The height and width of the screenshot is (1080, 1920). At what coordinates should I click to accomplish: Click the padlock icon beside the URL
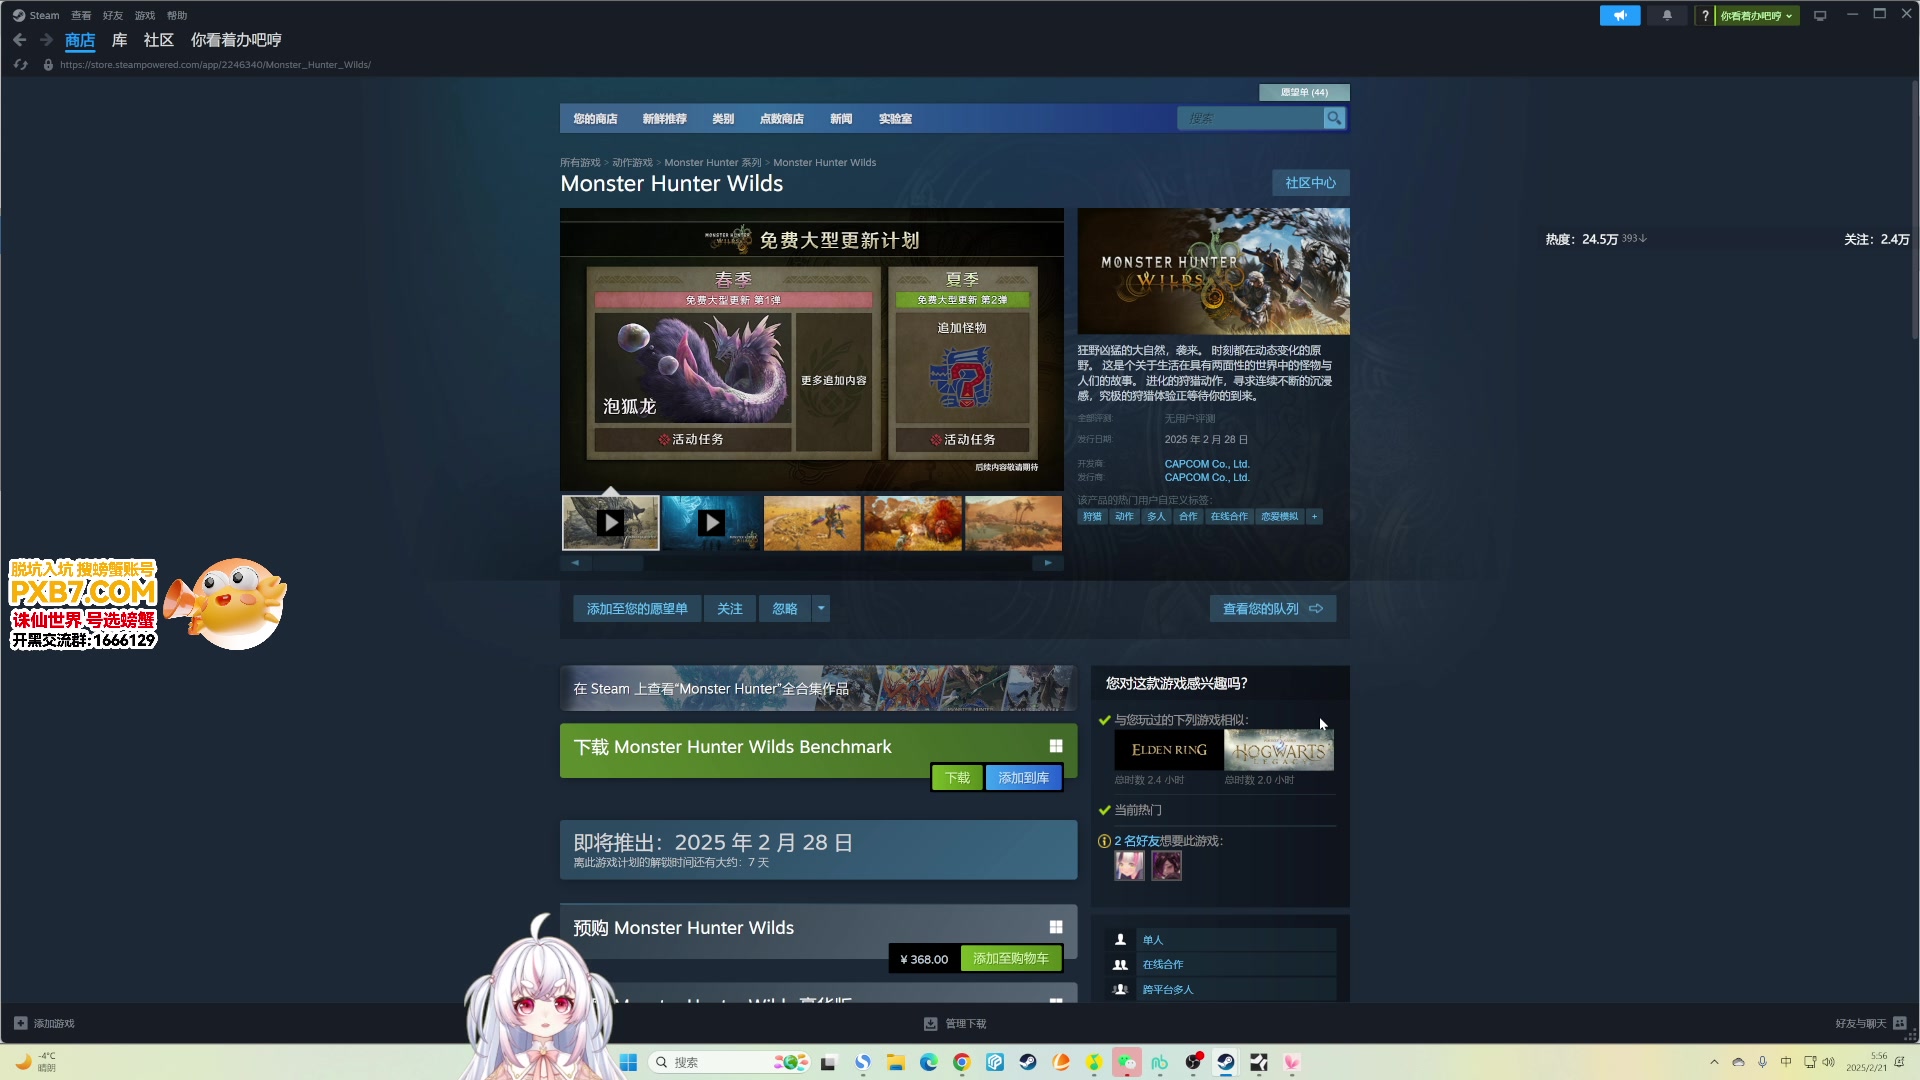[x=48, y=65]
